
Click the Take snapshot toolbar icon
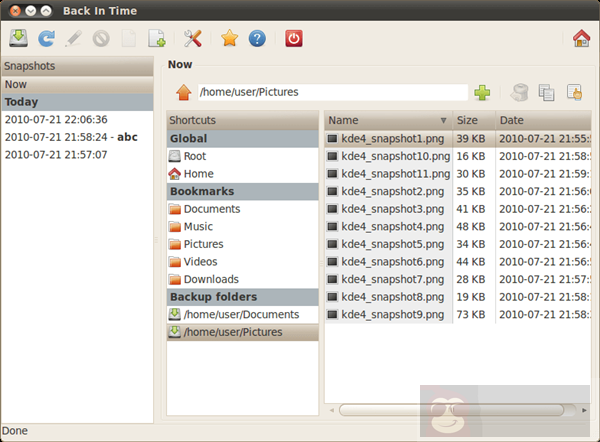tap(18, 38)
